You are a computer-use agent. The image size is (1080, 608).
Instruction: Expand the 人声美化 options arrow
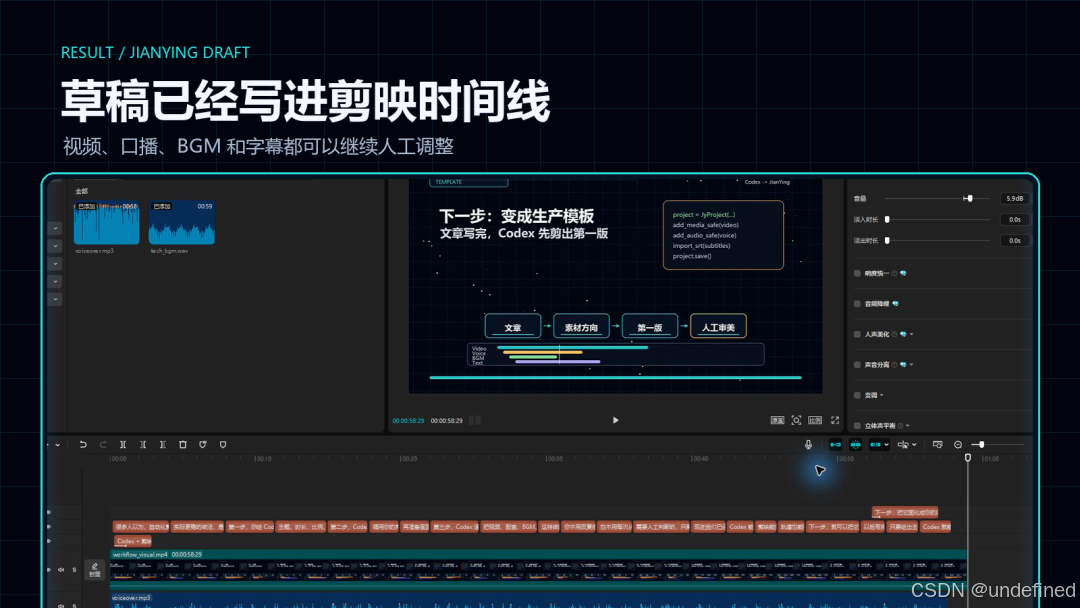[911, 334]
